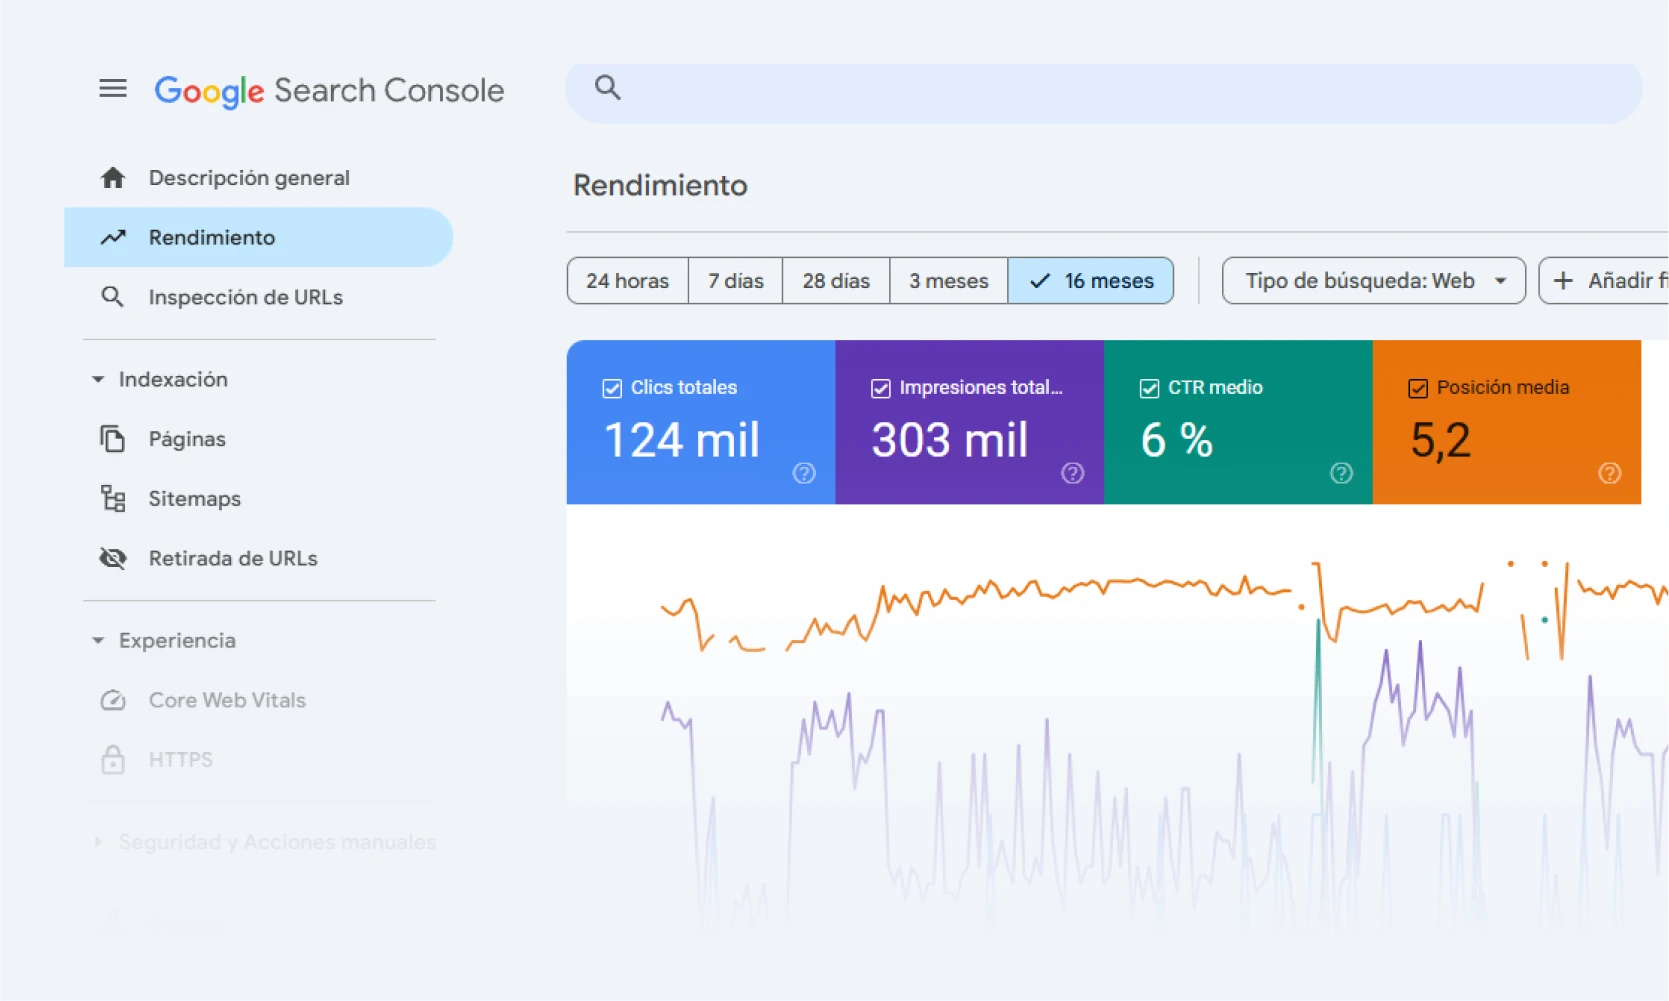Open help for CTR medio card
The image size is (1669, 1001).
pyautogui.click(x=1341, y=473)
